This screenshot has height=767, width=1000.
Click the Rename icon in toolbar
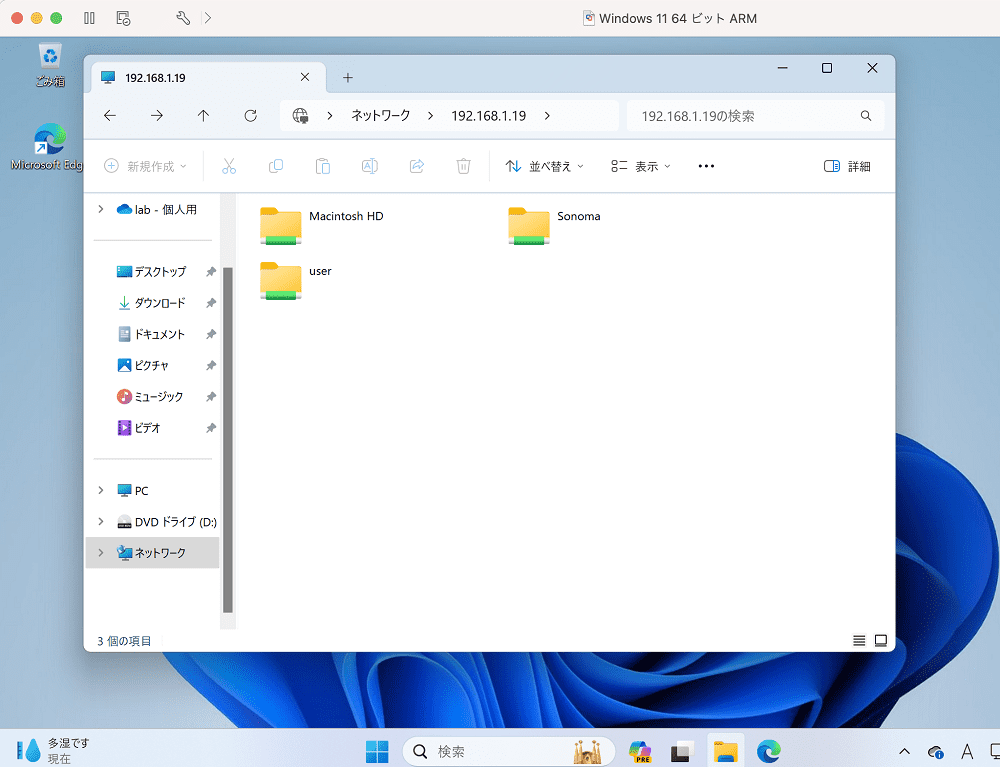coord(370,166)
